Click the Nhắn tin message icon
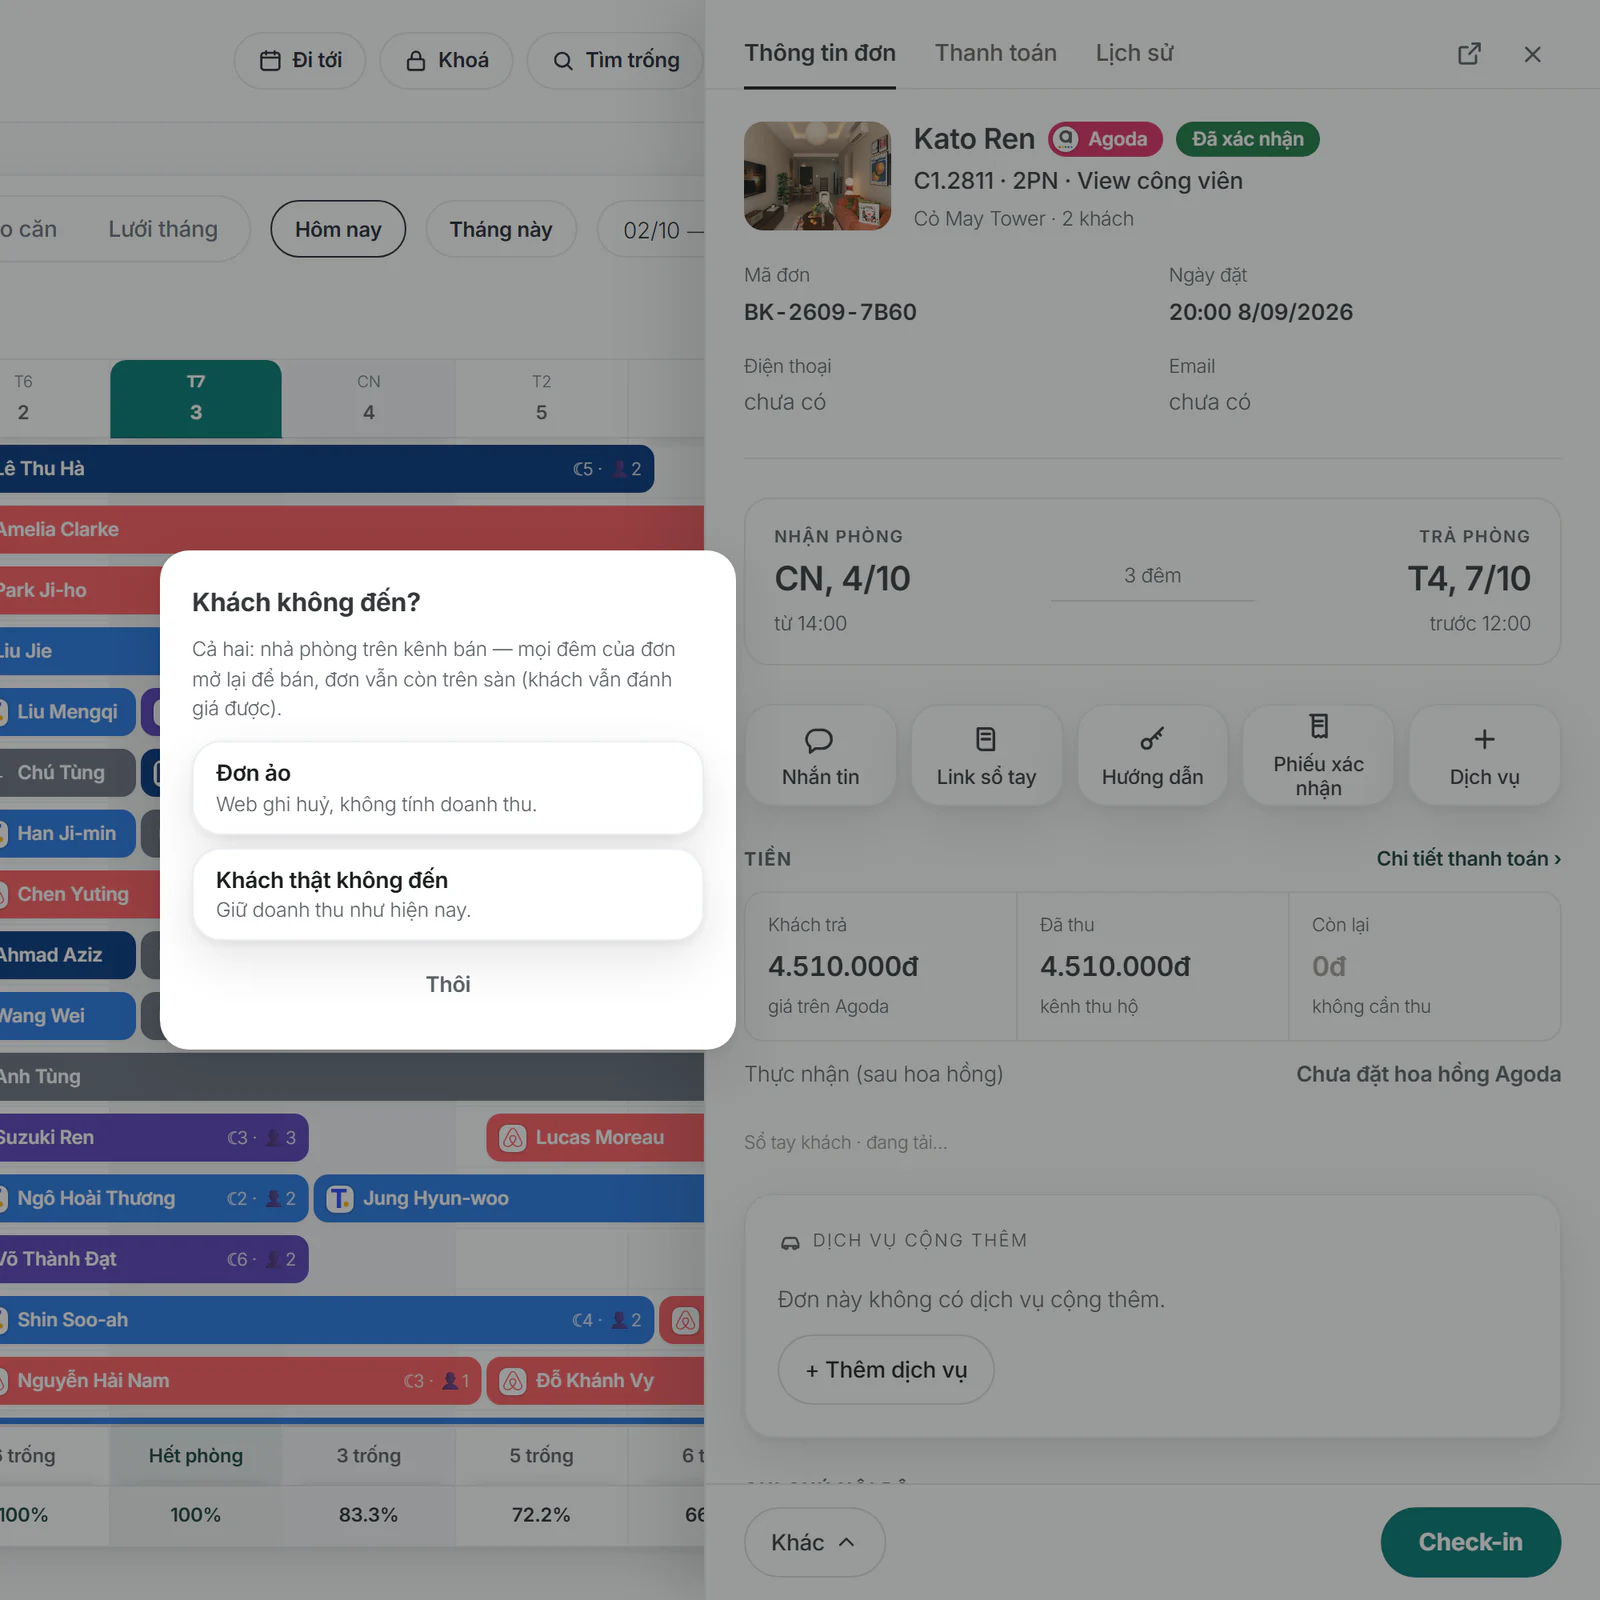 coord(819,740)
